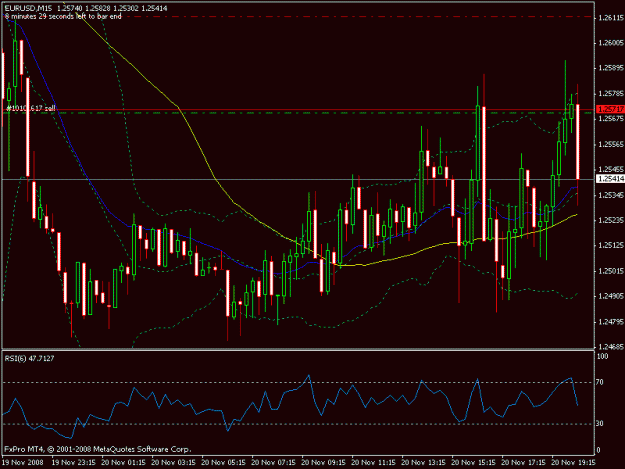Click the current price label 1.25414
This screenshot has height=469, width=625.
coord(610,179)
